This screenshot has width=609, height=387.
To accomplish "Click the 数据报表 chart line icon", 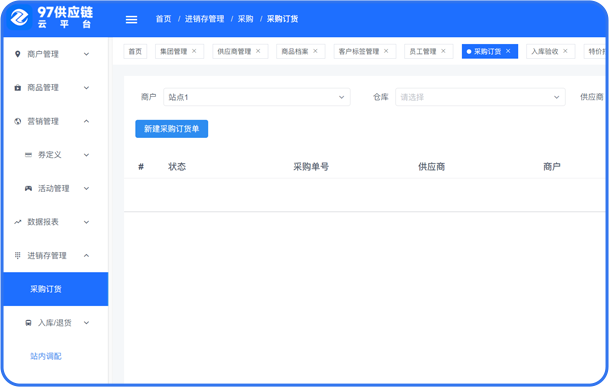I will 17,222.
